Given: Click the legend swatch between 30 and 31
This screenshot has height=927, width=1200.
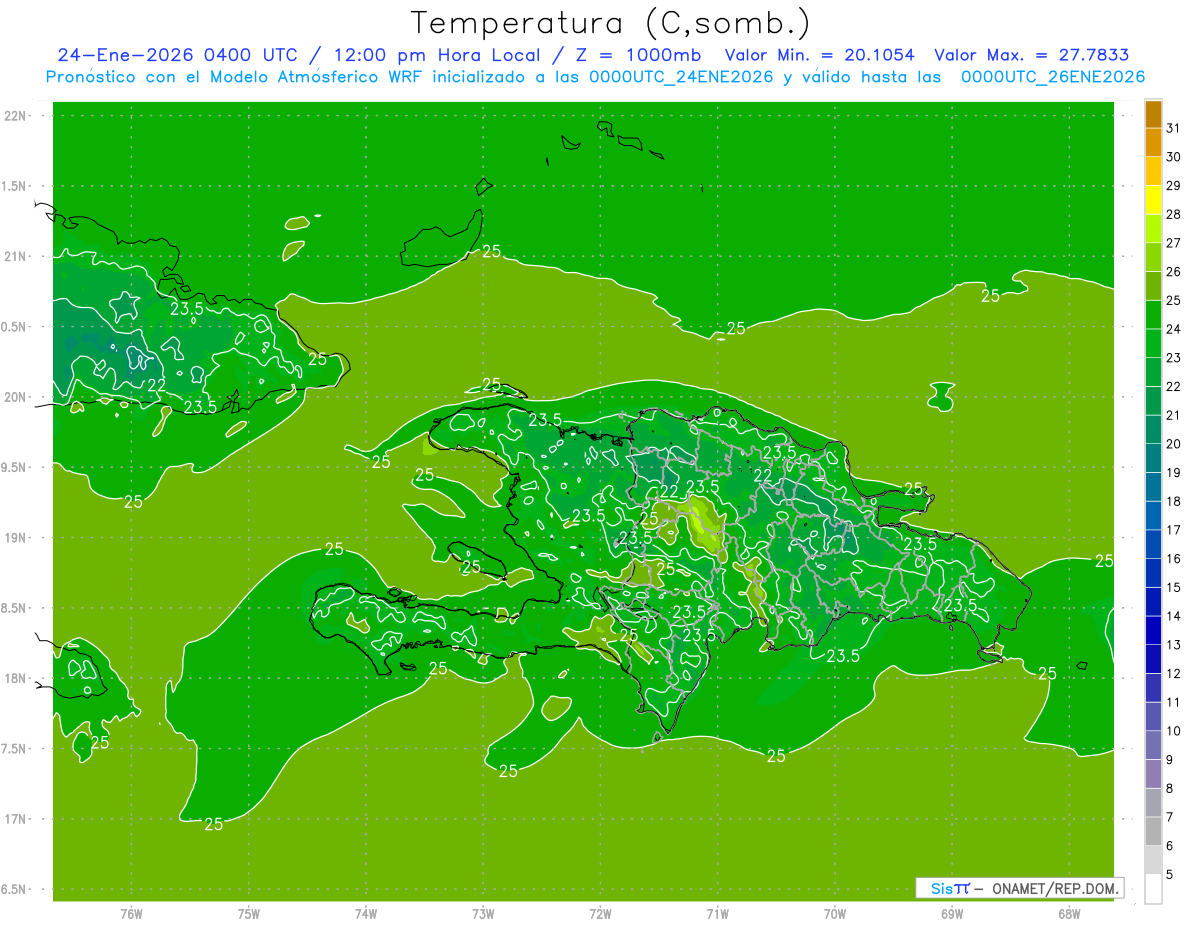Looking at the screenshot, I should [1153, 143].
